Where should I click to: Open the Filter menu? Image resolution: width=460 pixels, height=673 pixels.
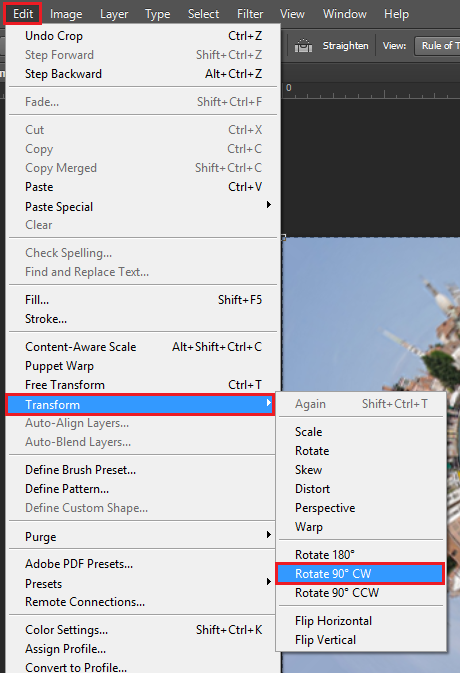click(x=250, y=14)
